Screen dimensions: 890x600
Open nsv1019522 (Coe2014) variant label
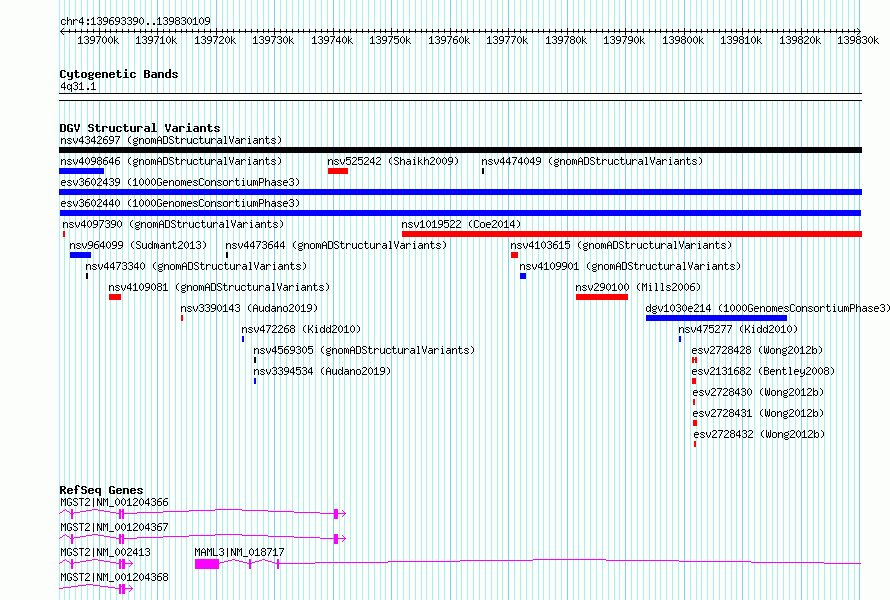click(461, 224)
